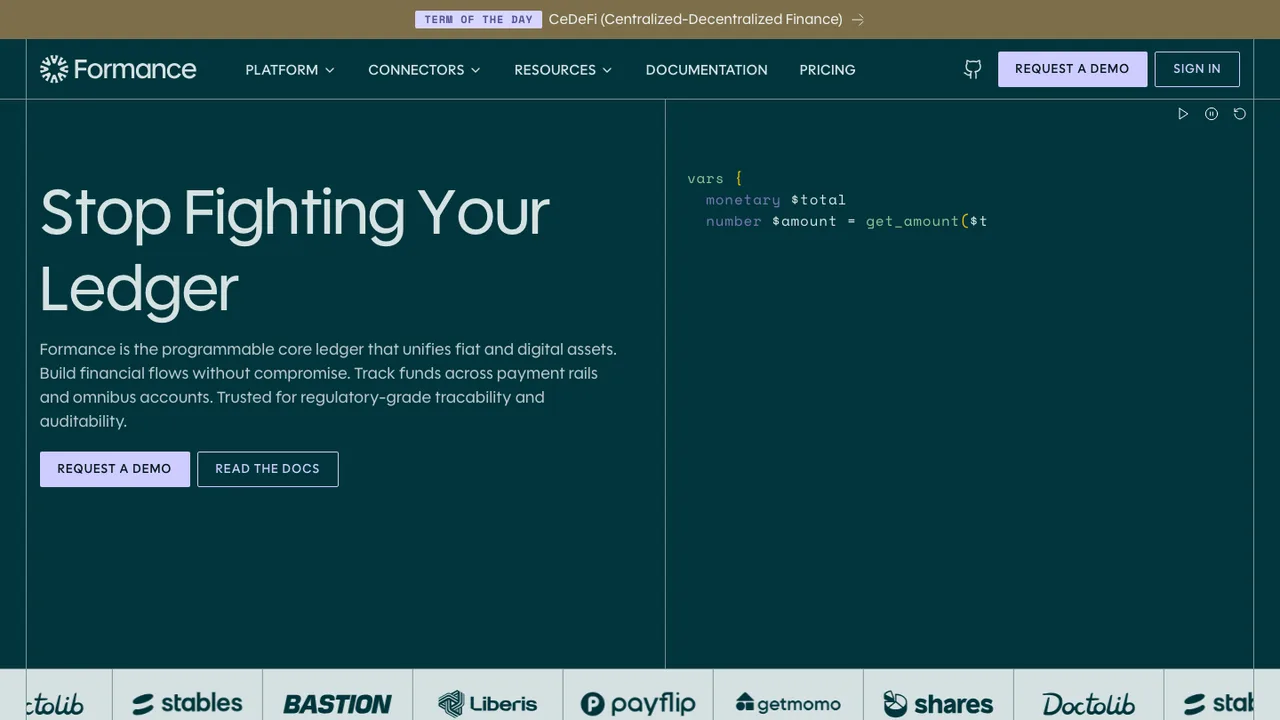Open the Documentation page
Viewport: 1280px width, 720px height.
(x=707, y=70)
